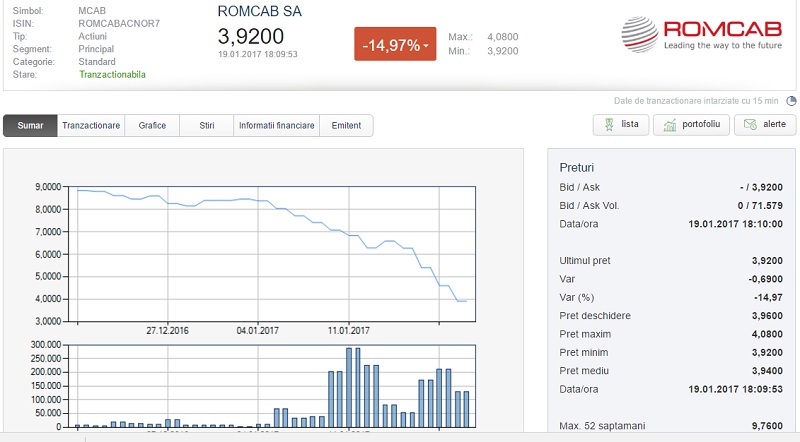Click the portofoliu button label
The width and height of the screenshot is (800, 442).
pos(701,124)
